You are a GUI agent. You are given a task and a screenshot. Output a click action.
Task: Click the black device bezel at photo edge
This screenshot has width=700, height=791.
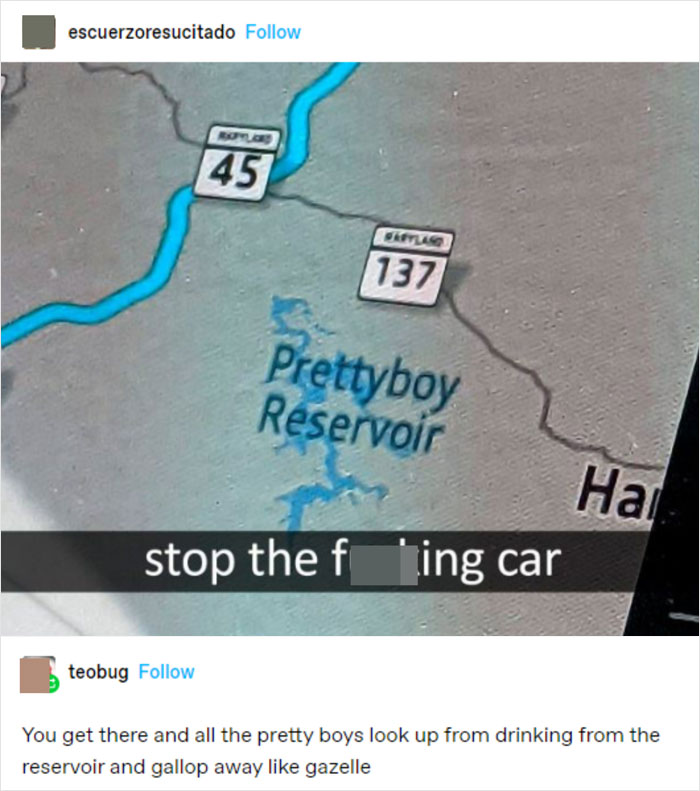(x=665, y=530)
